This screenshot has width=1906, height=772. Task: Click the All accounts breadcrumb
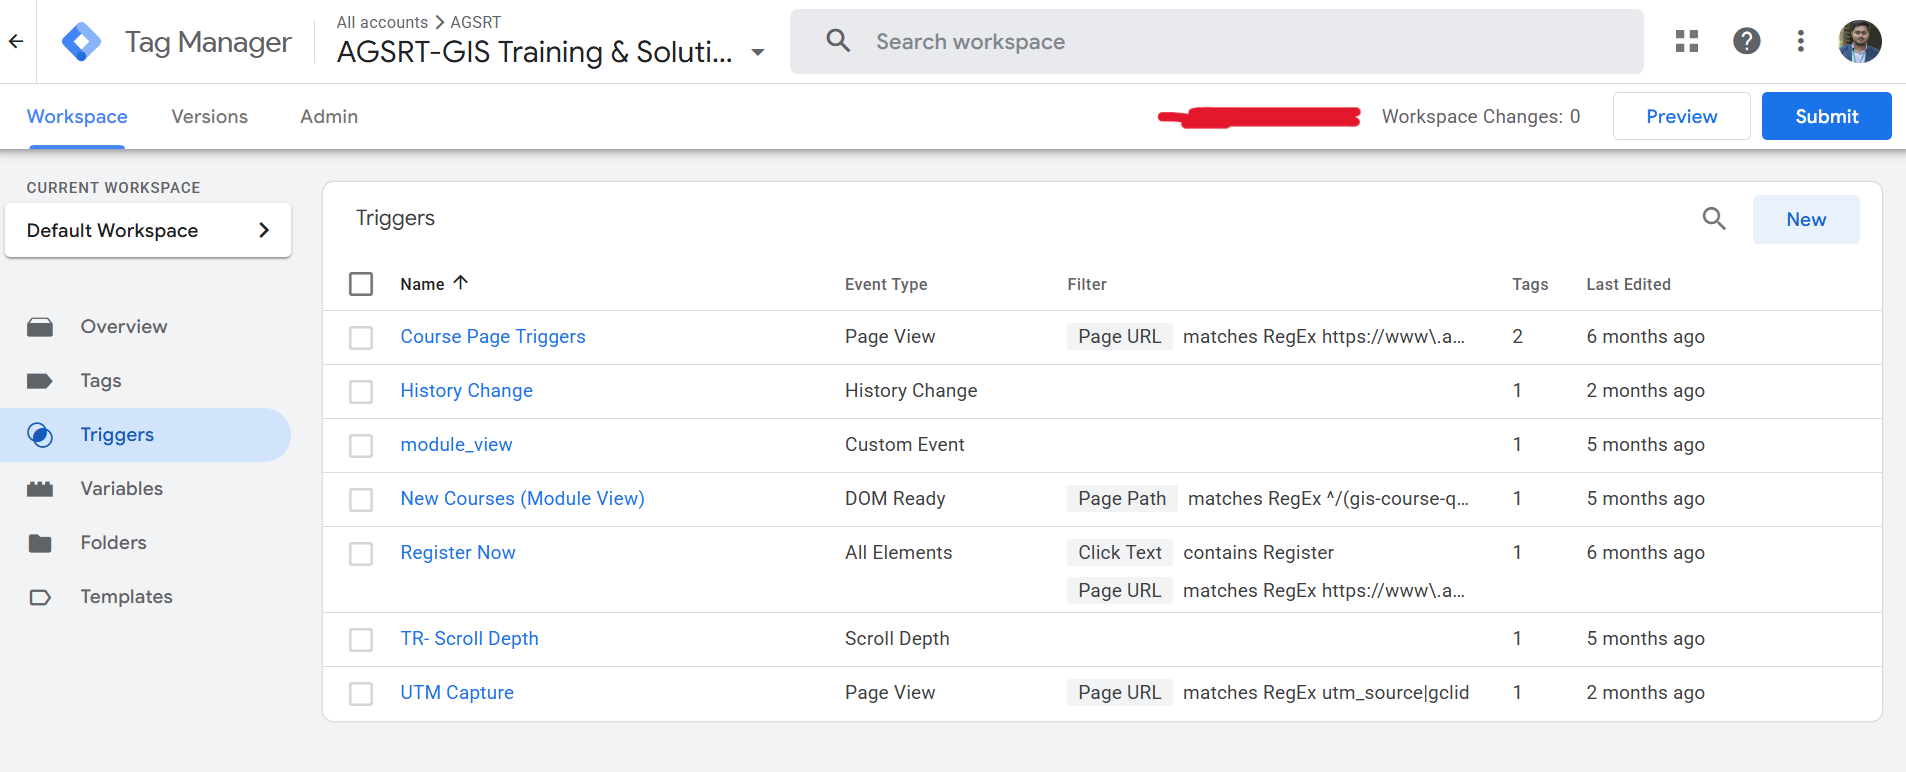coord(382,22)
